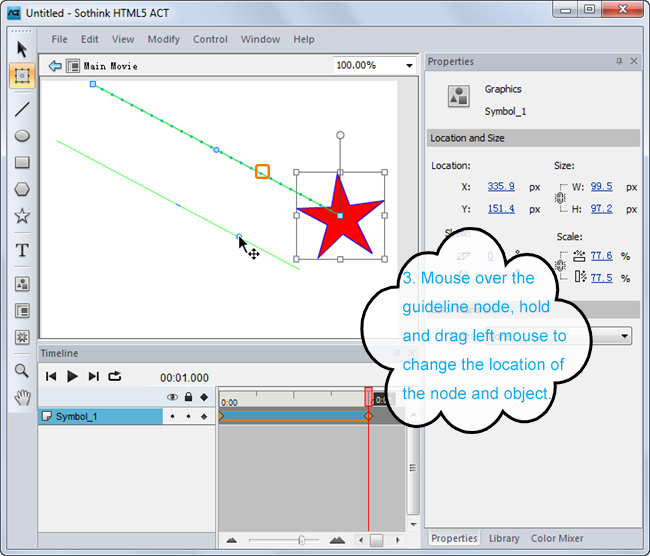Click the vertical scale value 77.5

pyautogui.click(x=601, y=278)
